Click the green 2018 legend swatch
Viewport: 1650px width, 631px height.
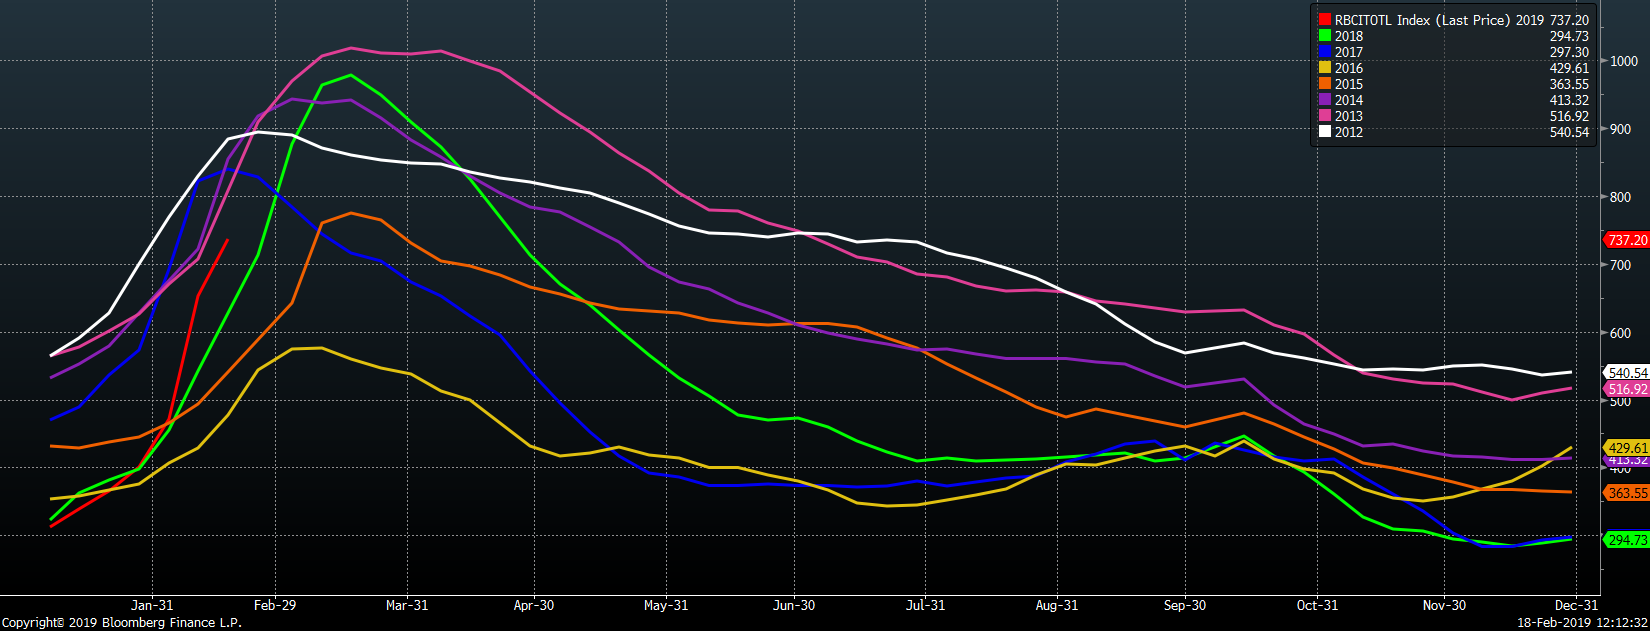click(x=1324, y=36)
